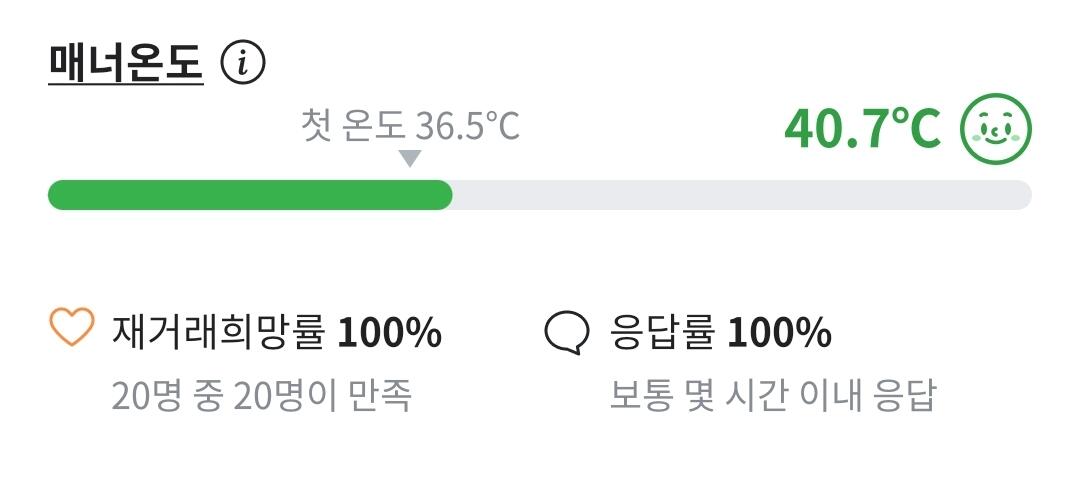Open the underlined 매너온도 heading
This screenshot has width=1080, height=480.
(x=126, y=65)
